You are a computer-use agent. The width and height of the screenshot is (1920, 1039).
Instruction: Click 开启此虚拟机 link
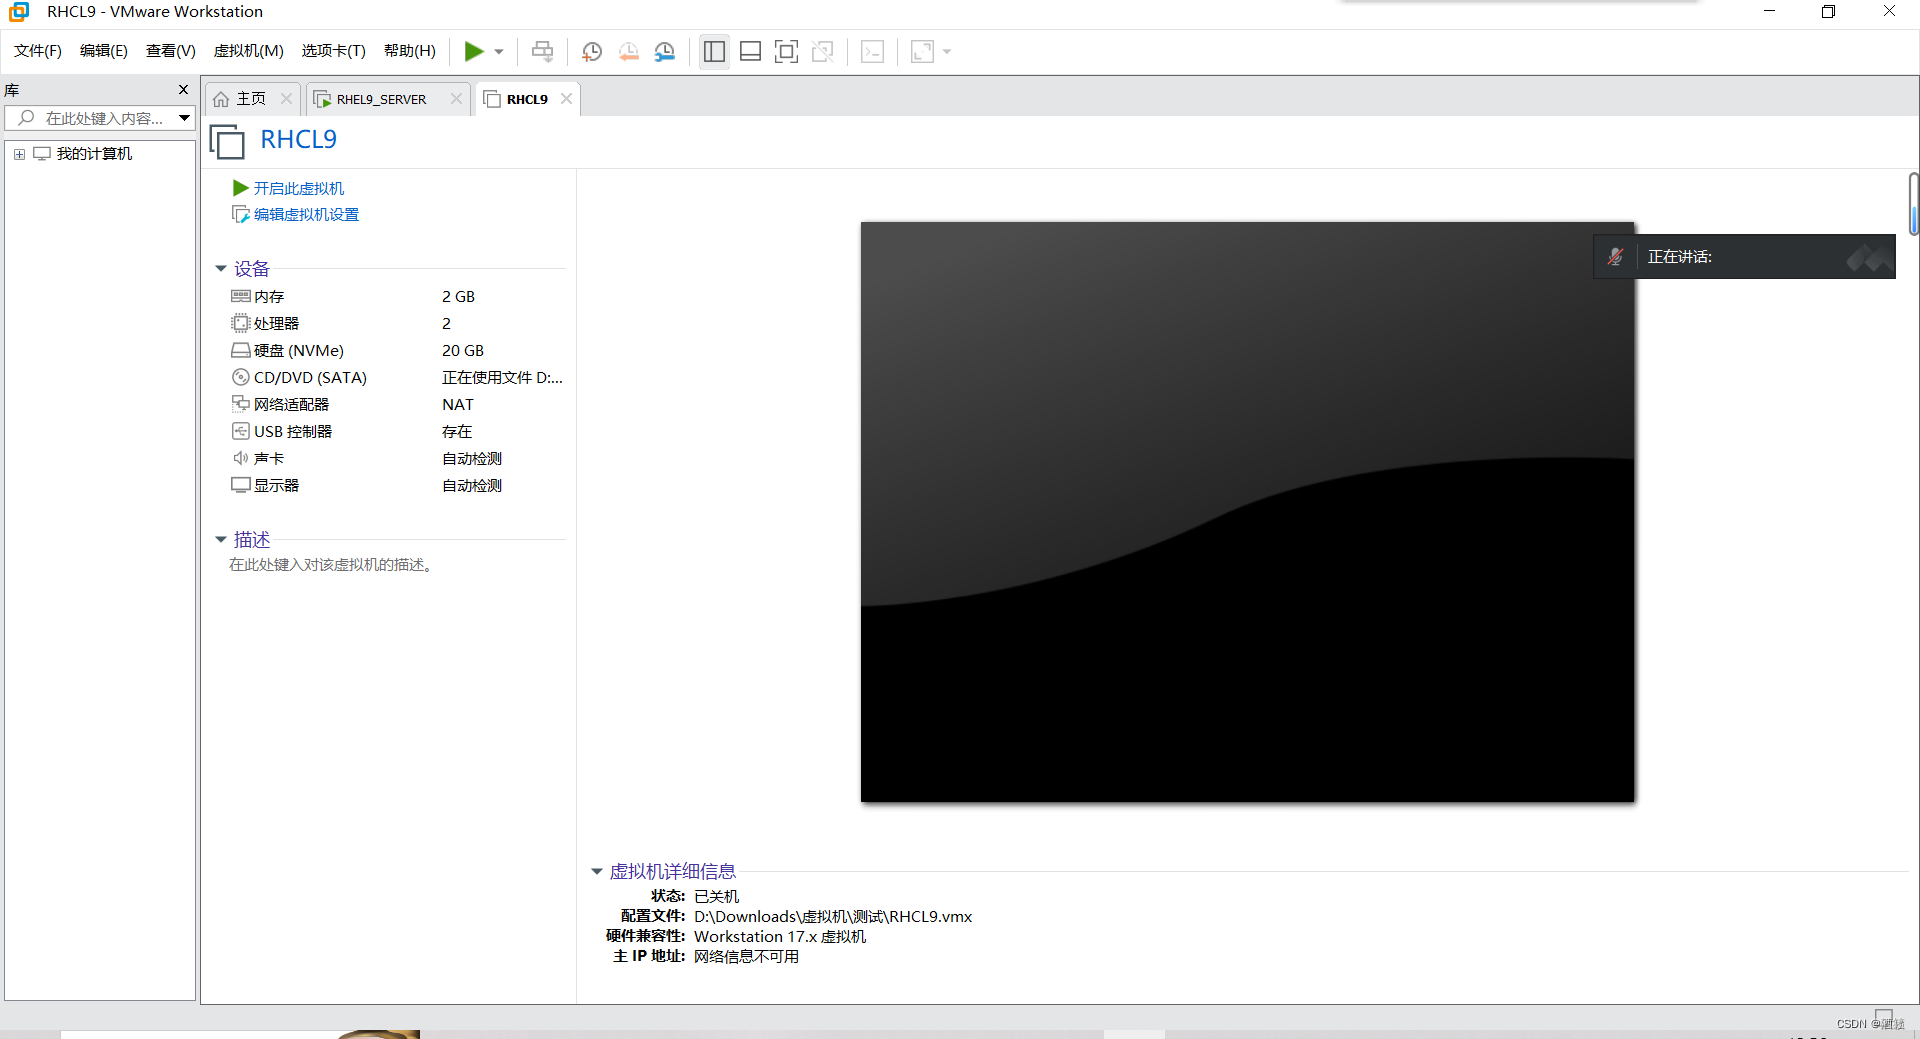[x=298, y=188]
